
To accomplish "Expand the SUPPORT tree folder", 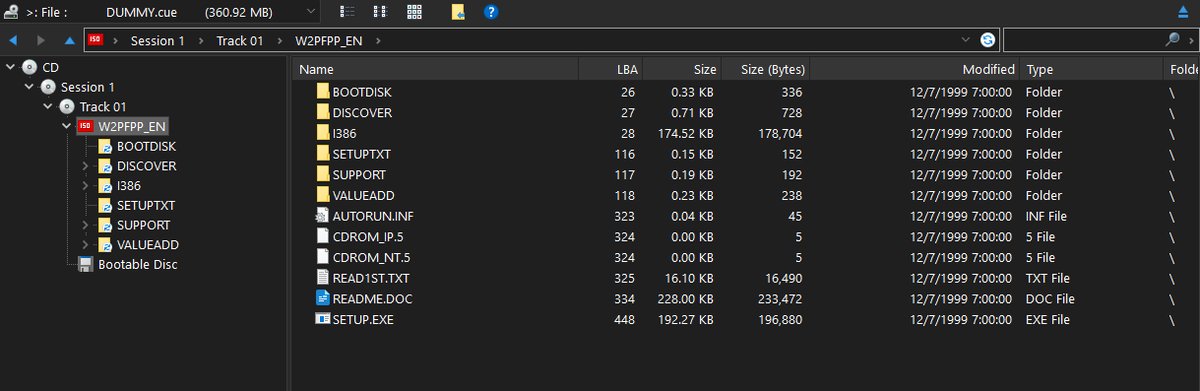I will tap(86, 225).
